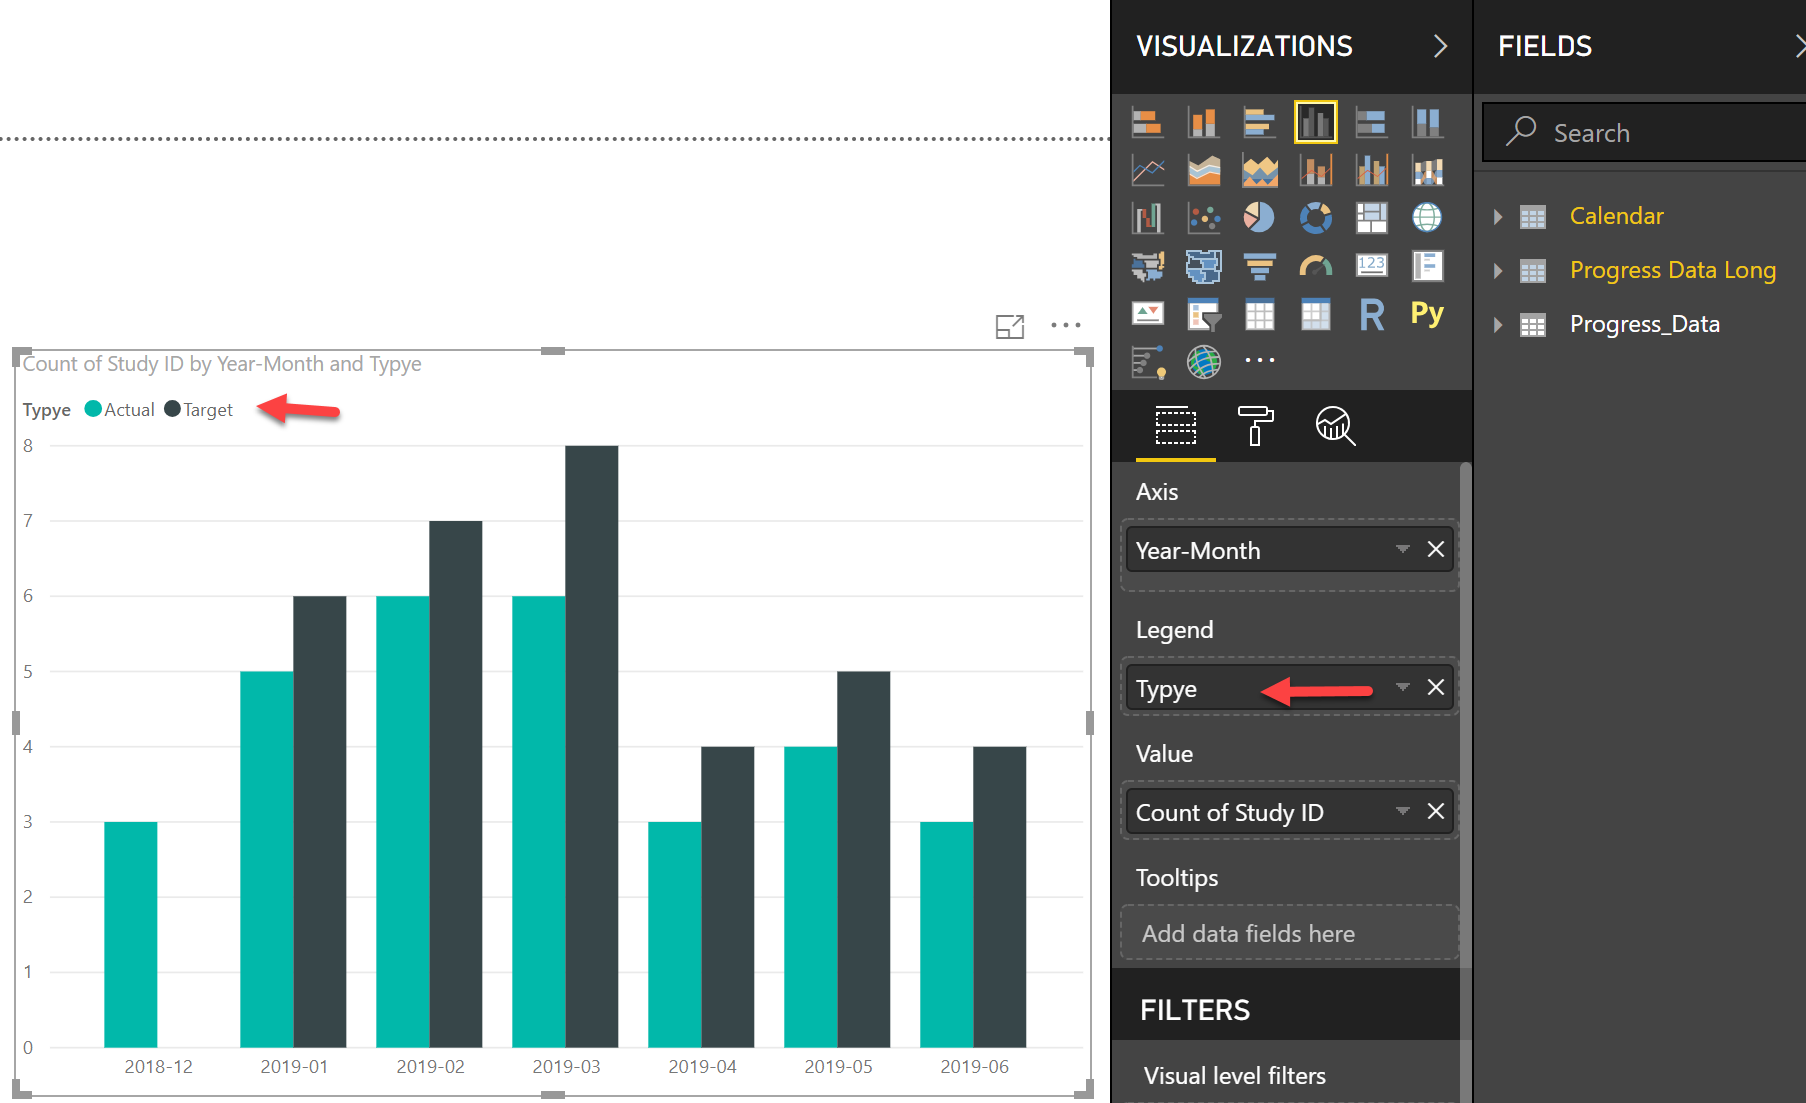This screenshot has height=1103, width=1806.
Task: Select the Progress_Data table name
Action: click(x=1644, y=324)
